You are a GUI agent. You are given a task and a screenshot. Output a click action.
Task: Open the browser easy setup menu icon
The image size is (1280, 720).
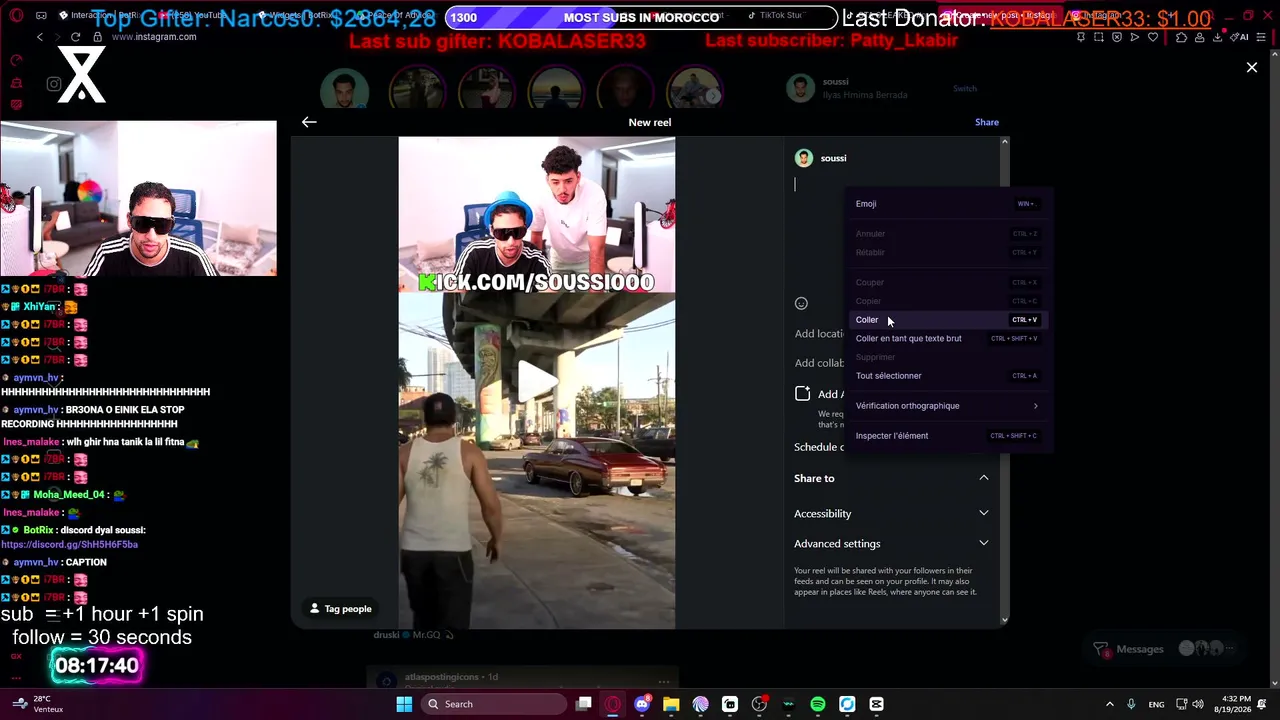[x=1263, y=37]
